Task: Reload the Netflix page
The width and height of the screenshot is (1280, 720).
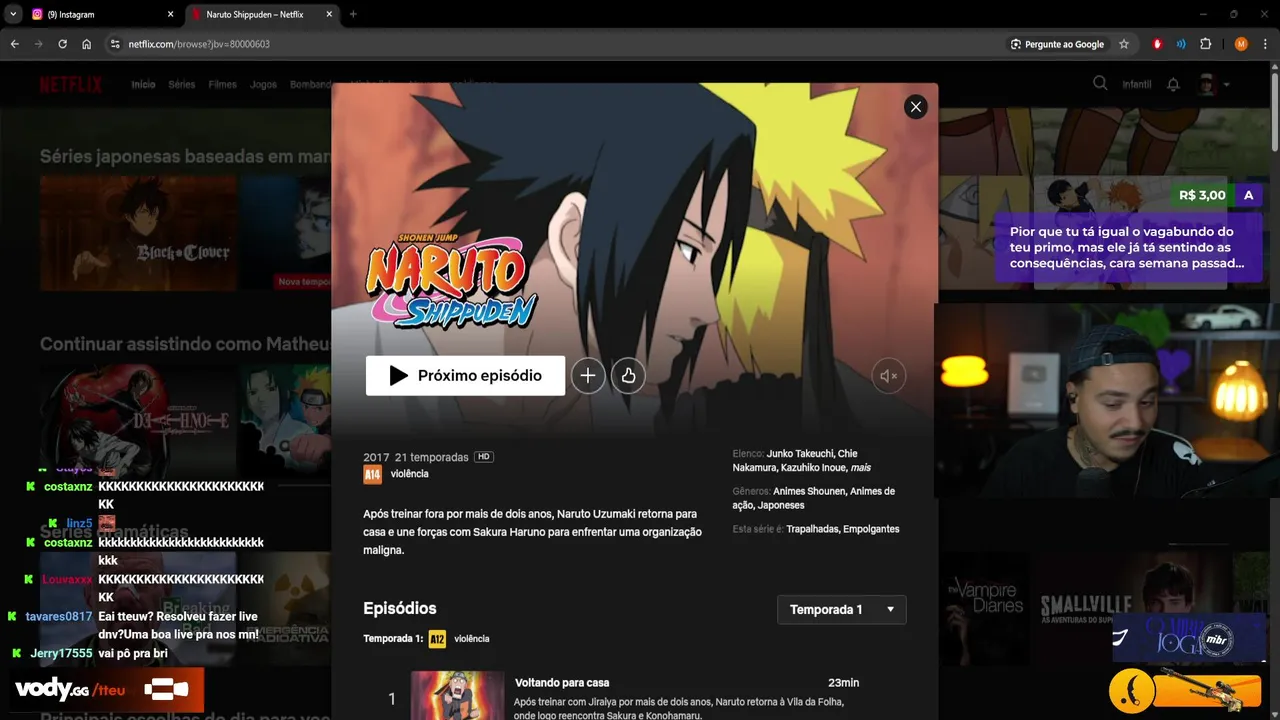Action: click(x=63, y=44)
